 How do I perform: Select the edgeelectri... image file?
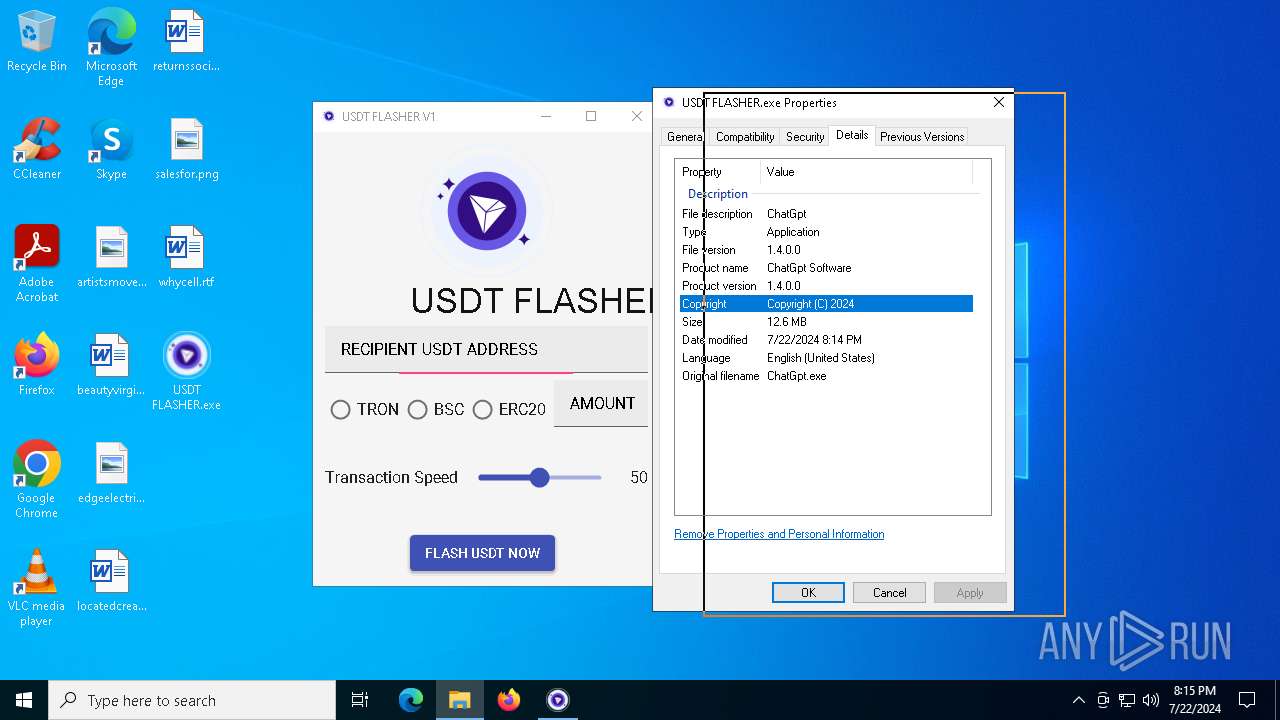111,474
